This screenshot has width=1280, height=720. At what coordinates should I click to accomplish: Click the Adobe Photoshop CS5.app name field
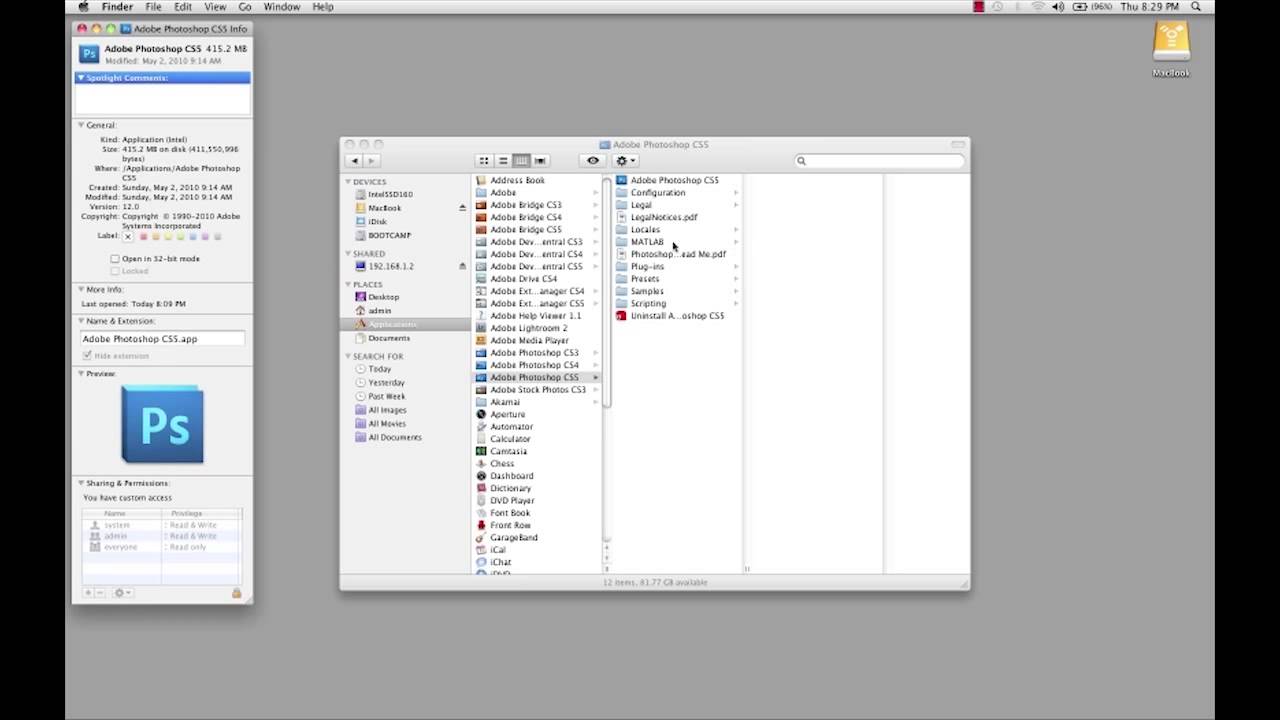click(x=162, y=339)
